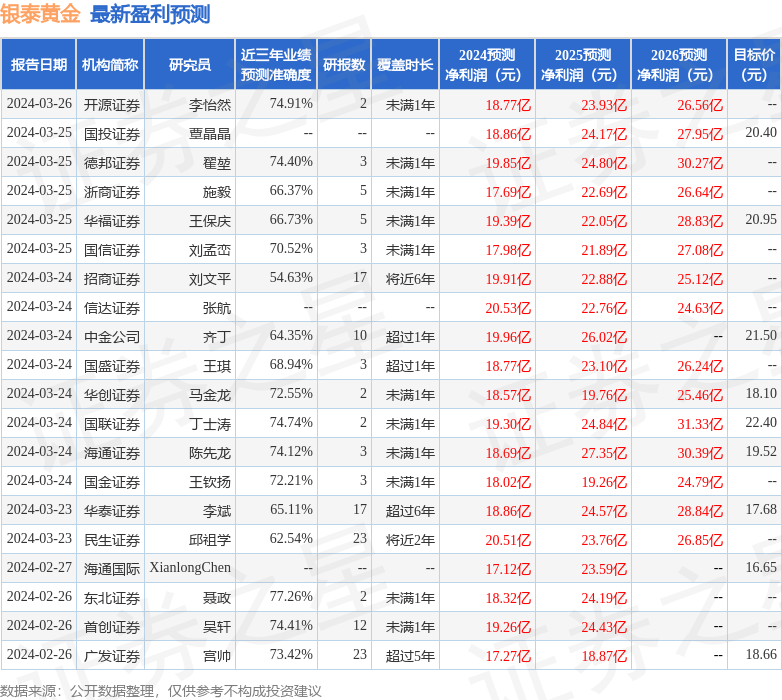Select target price 20.40
The image size is (782, 700).
coord(761,132)
